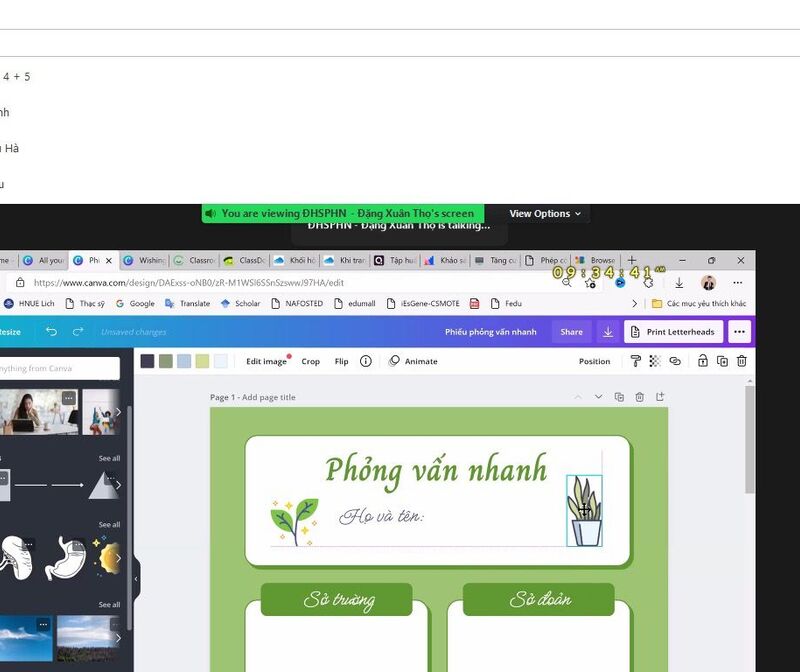This screenshot has width=800, height=672.
Task: Click the stomach illustration thumbnail
Action: pyautogui.click(x=68, y=558)
